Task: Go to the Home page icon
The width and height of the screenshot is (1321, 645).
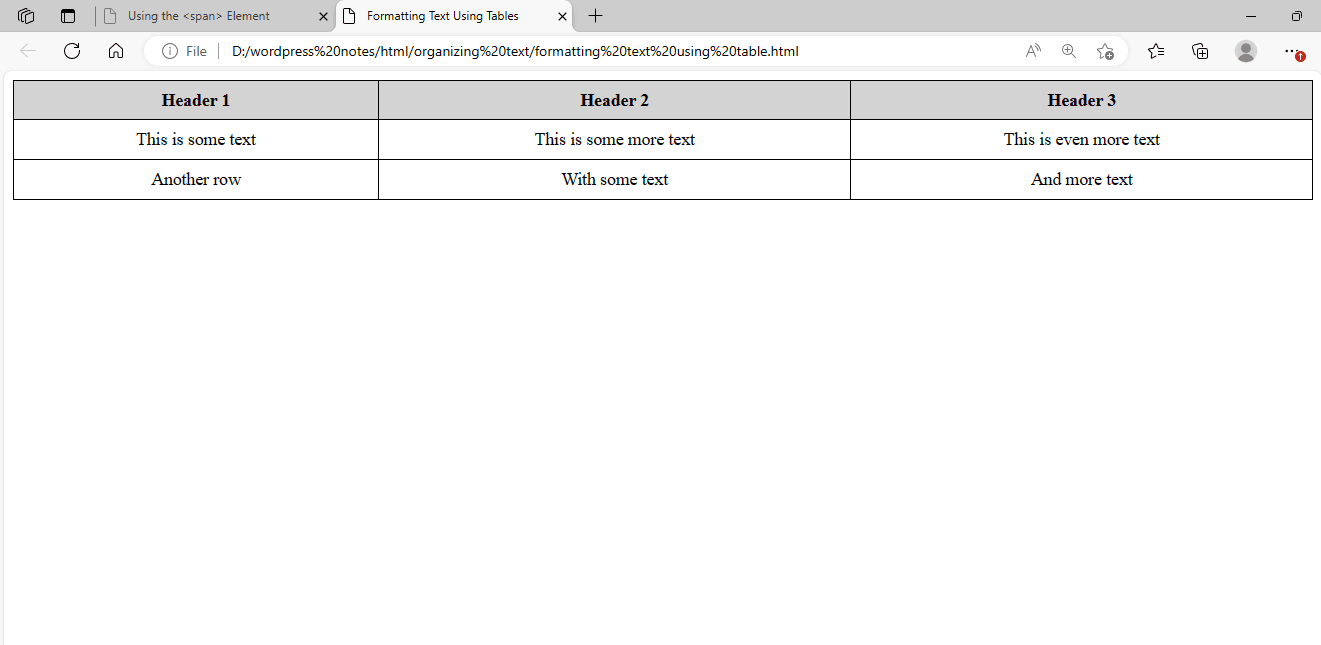Action: point(116,51)
